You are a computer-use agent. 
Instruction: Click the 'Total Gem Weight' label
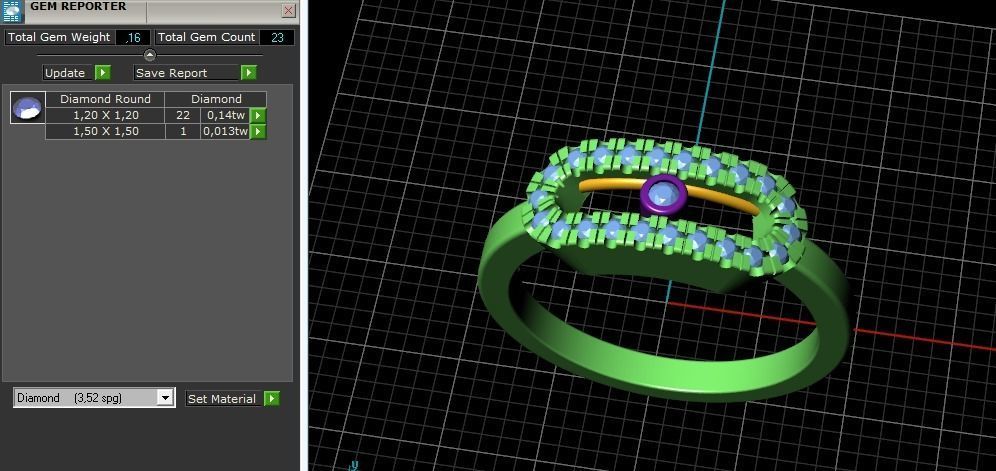59,38
